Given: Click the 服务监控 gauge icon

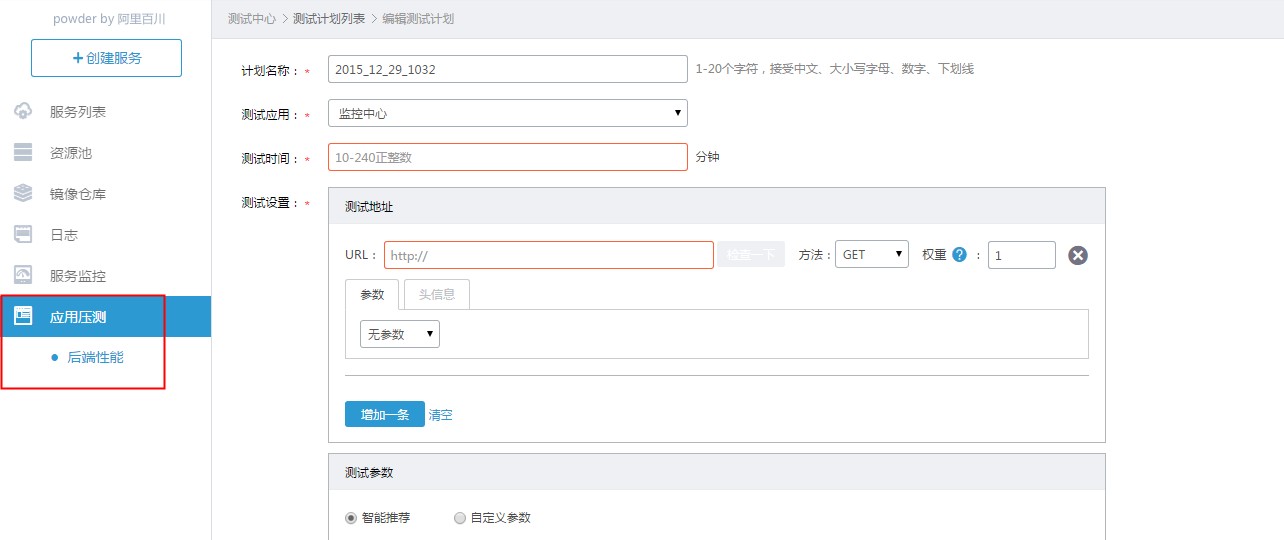Looking at the screenshot, I should click(x=23, y=276).
